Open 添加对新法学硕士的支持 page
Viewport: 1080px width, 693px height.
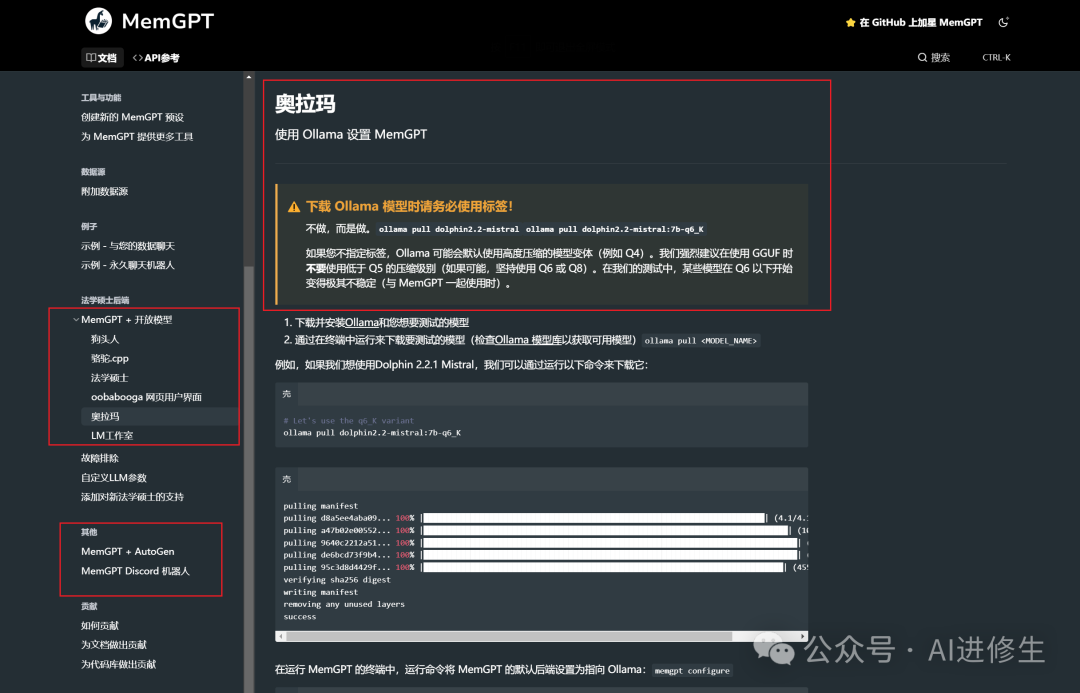coord(132,497)
